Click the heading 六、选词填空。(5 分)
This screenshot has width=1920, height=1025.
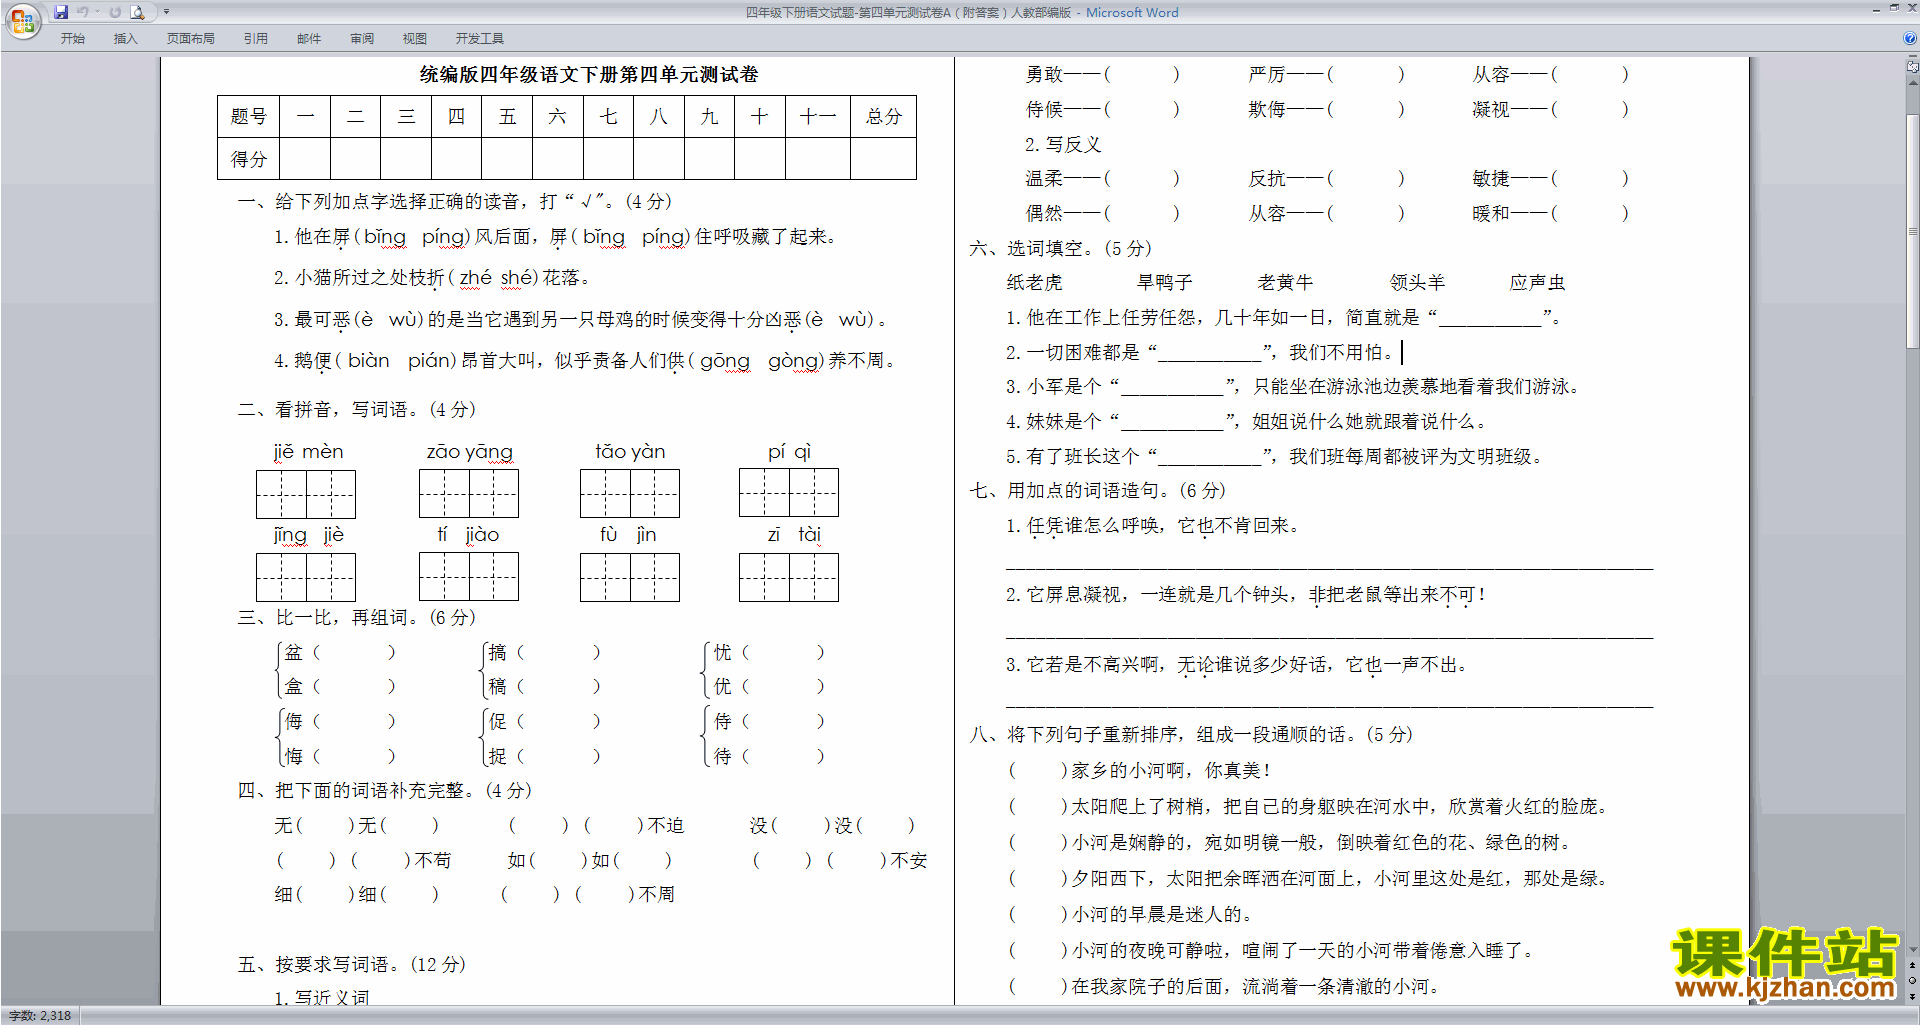[x=1061, y=249]
